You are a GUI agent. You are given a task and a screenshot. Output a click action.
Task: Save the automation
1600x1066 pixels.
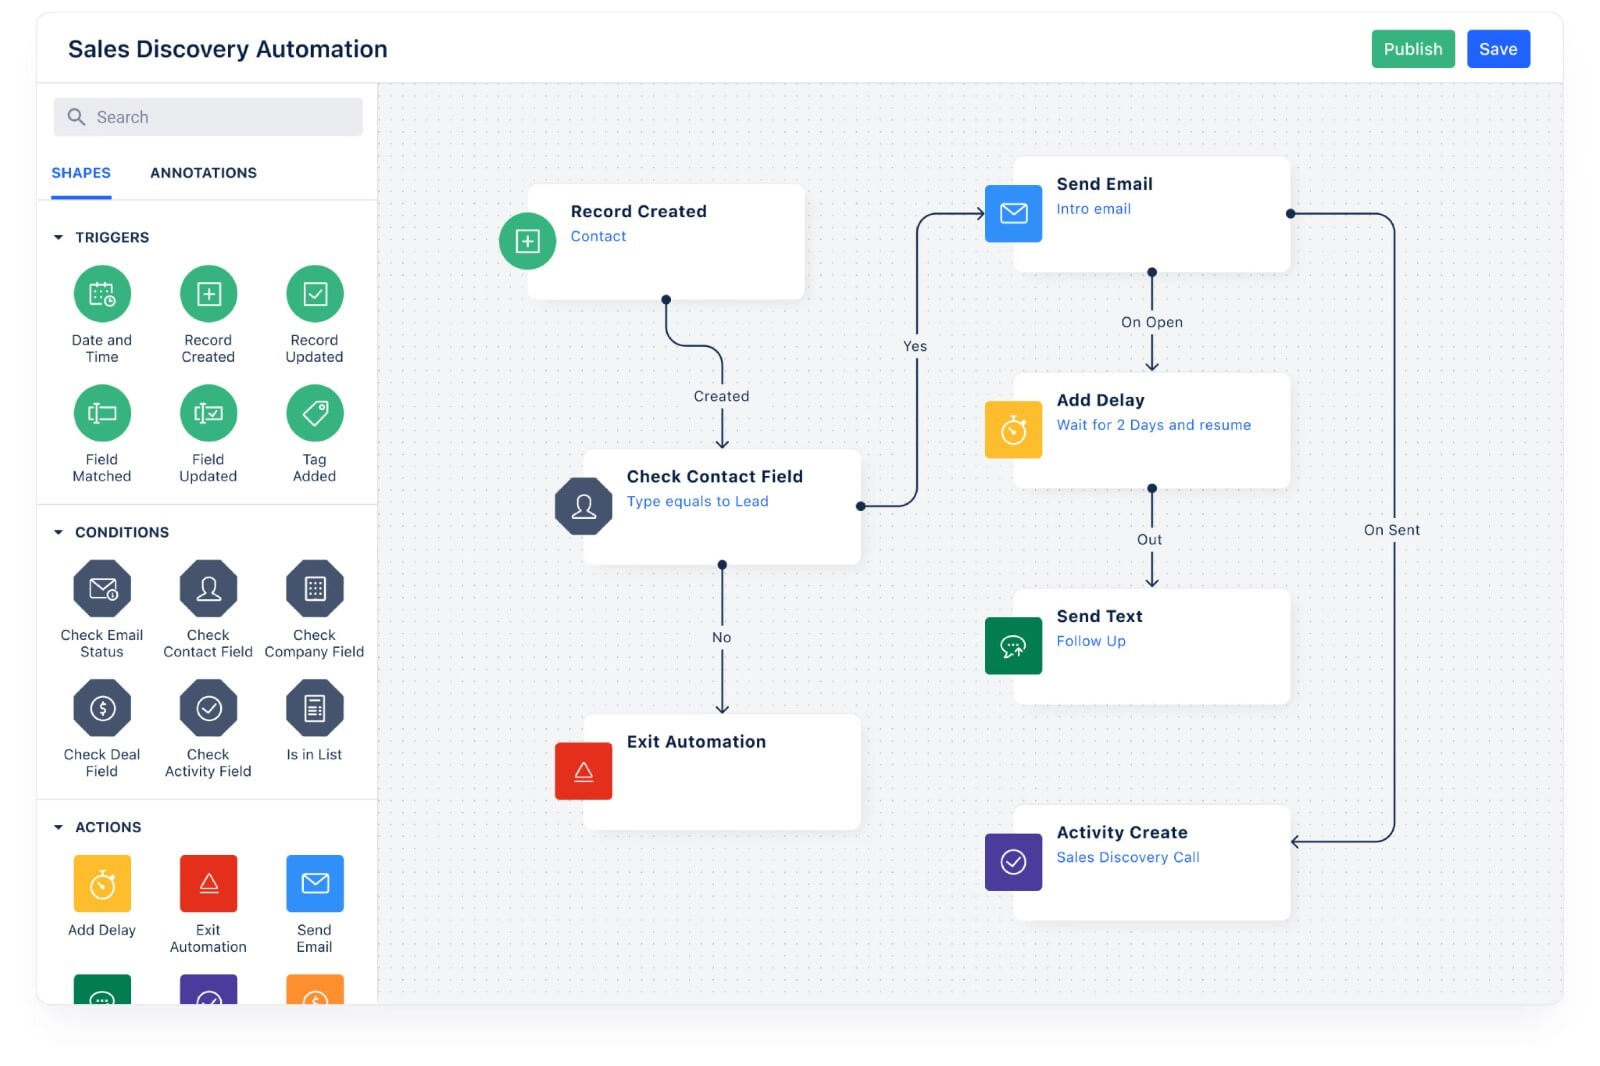[1498, 49]
